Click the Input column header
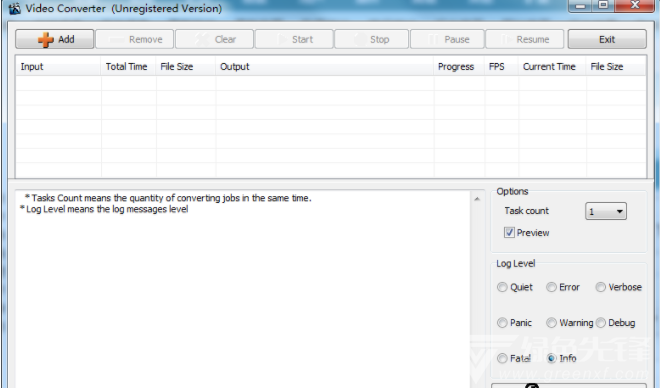Viewport: 660px width, 388px height. point(58,66)
